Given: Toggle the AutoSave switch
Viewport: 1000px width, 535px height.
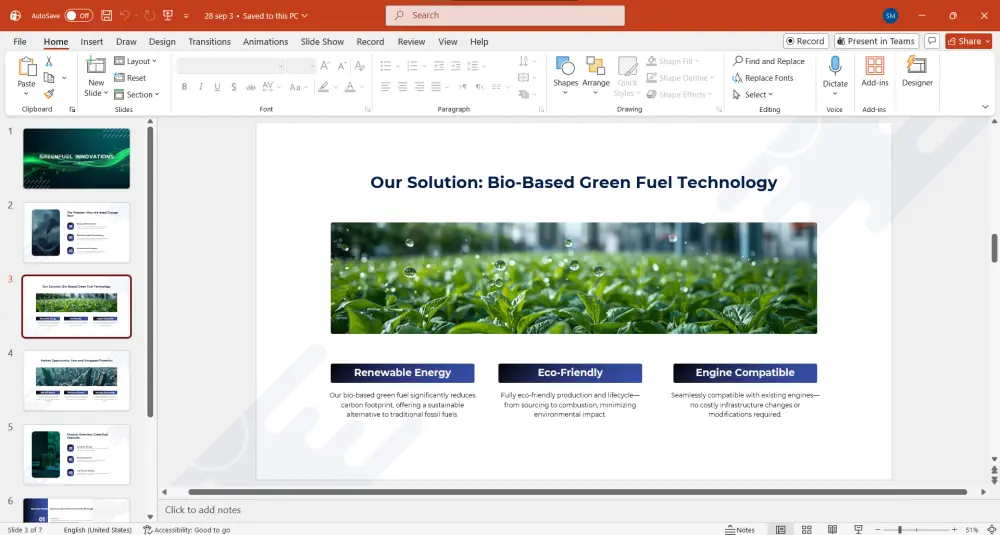Looking at the screenshot, I should [78, 15].
